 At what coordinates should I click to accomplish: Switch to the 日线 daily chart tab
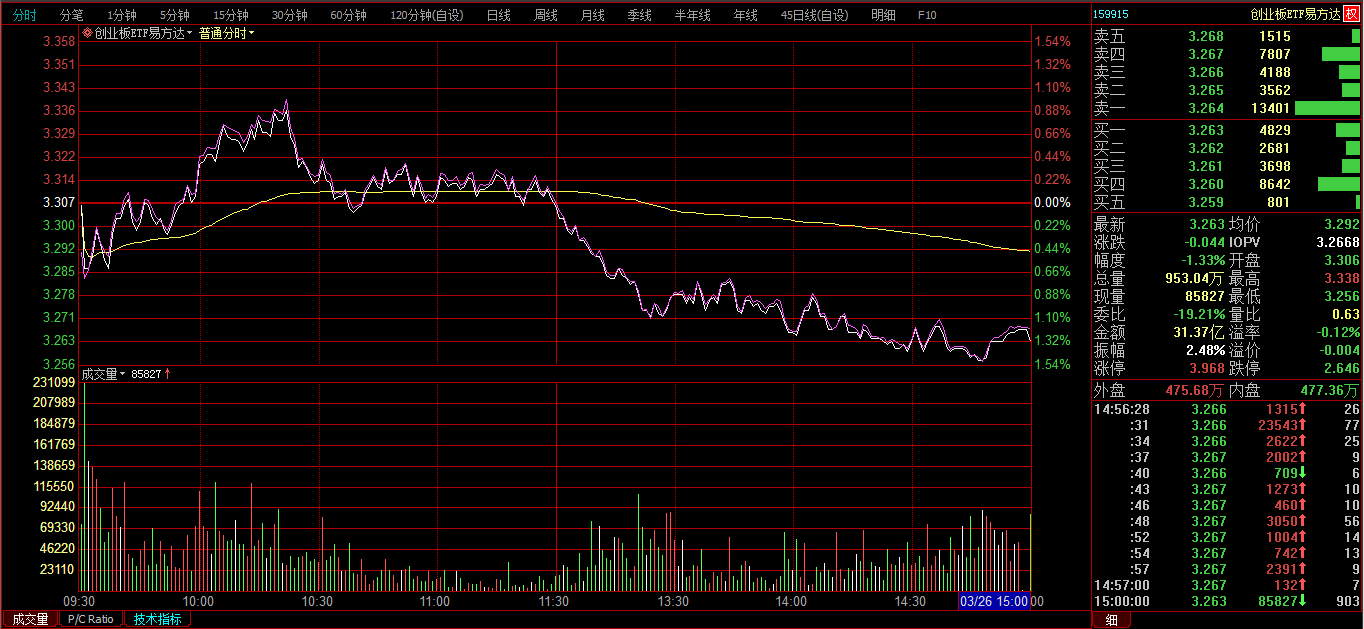(x=498, y=15)
